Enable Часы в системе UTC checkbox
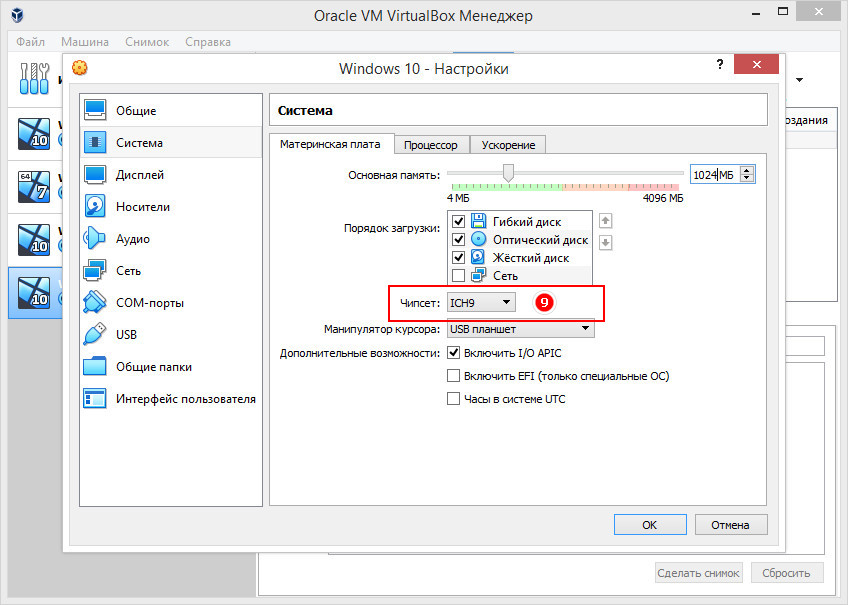 click(453, 399)
